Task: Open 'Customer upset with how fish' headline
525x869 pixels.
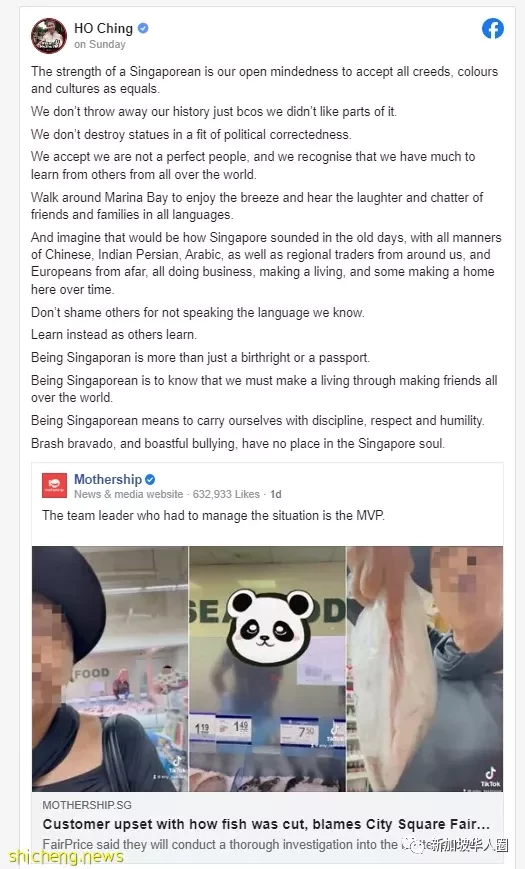Action: pyautogui.click(x=266, y=824)
